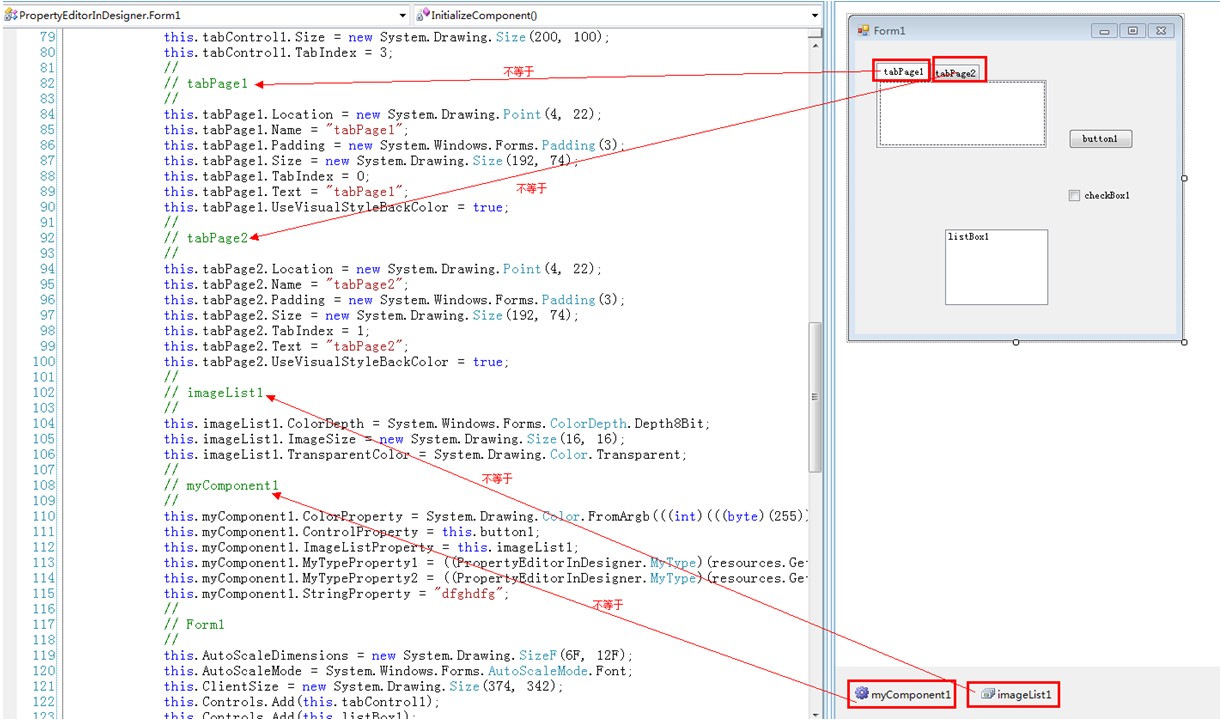Click Form1's bottom-right corner resize handle

(x=1185, y=342)
